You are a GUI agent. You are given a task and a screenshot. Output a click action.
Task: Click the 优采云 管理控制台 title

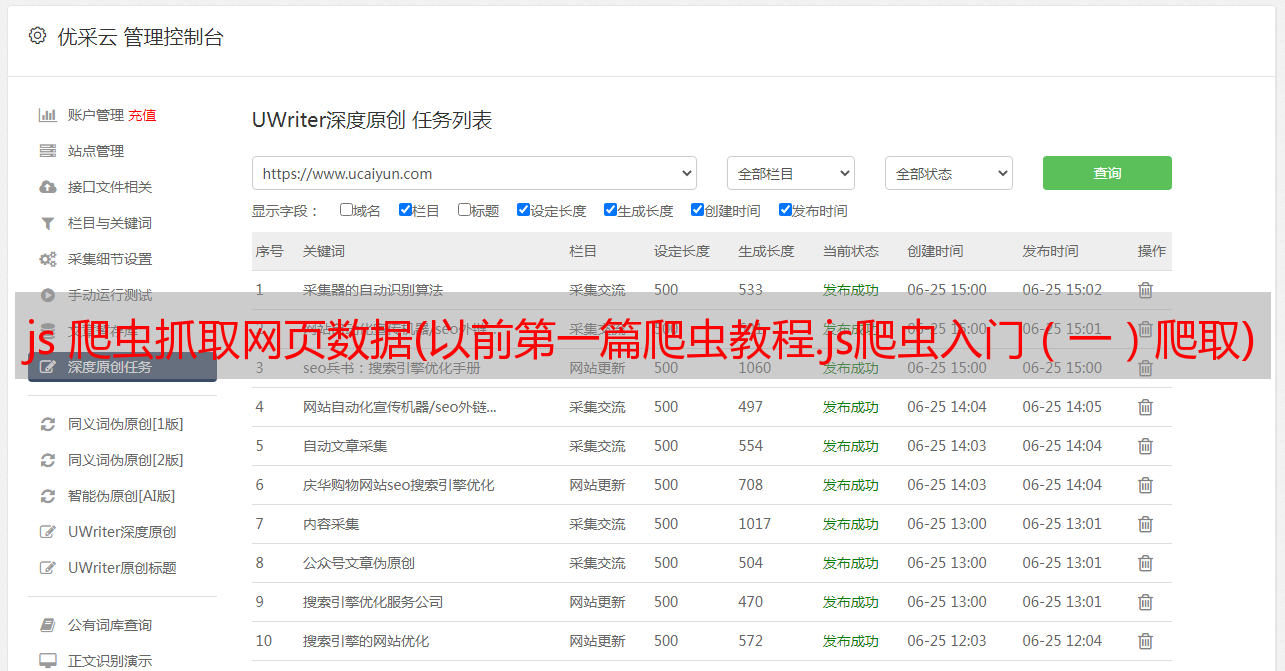coord(140,37)
